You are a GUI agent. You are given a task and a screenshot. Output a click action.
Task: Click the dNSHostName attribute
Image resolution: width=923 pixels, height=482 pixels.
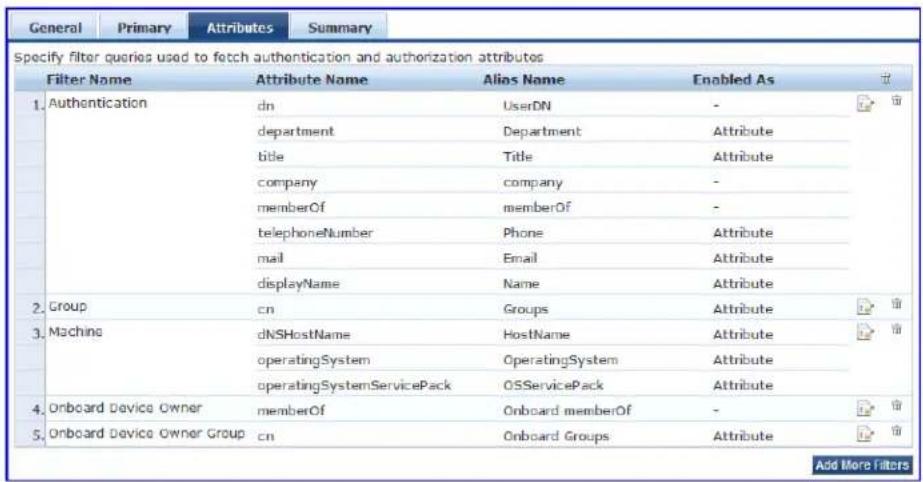click(x=304, y=334)
